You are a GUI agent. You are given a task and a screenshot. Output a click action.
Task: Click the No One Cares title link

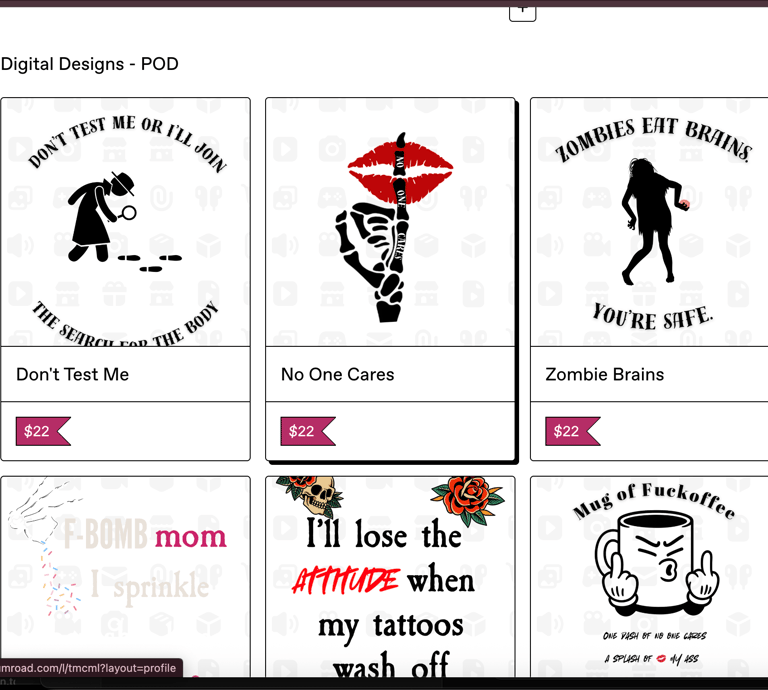tap(337, 375)
